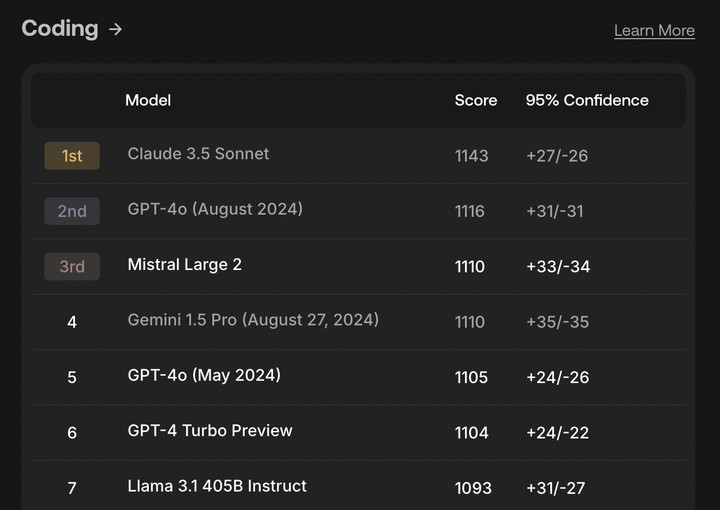Click Llama 3.1 405B Instruct model name

[217, 486]
